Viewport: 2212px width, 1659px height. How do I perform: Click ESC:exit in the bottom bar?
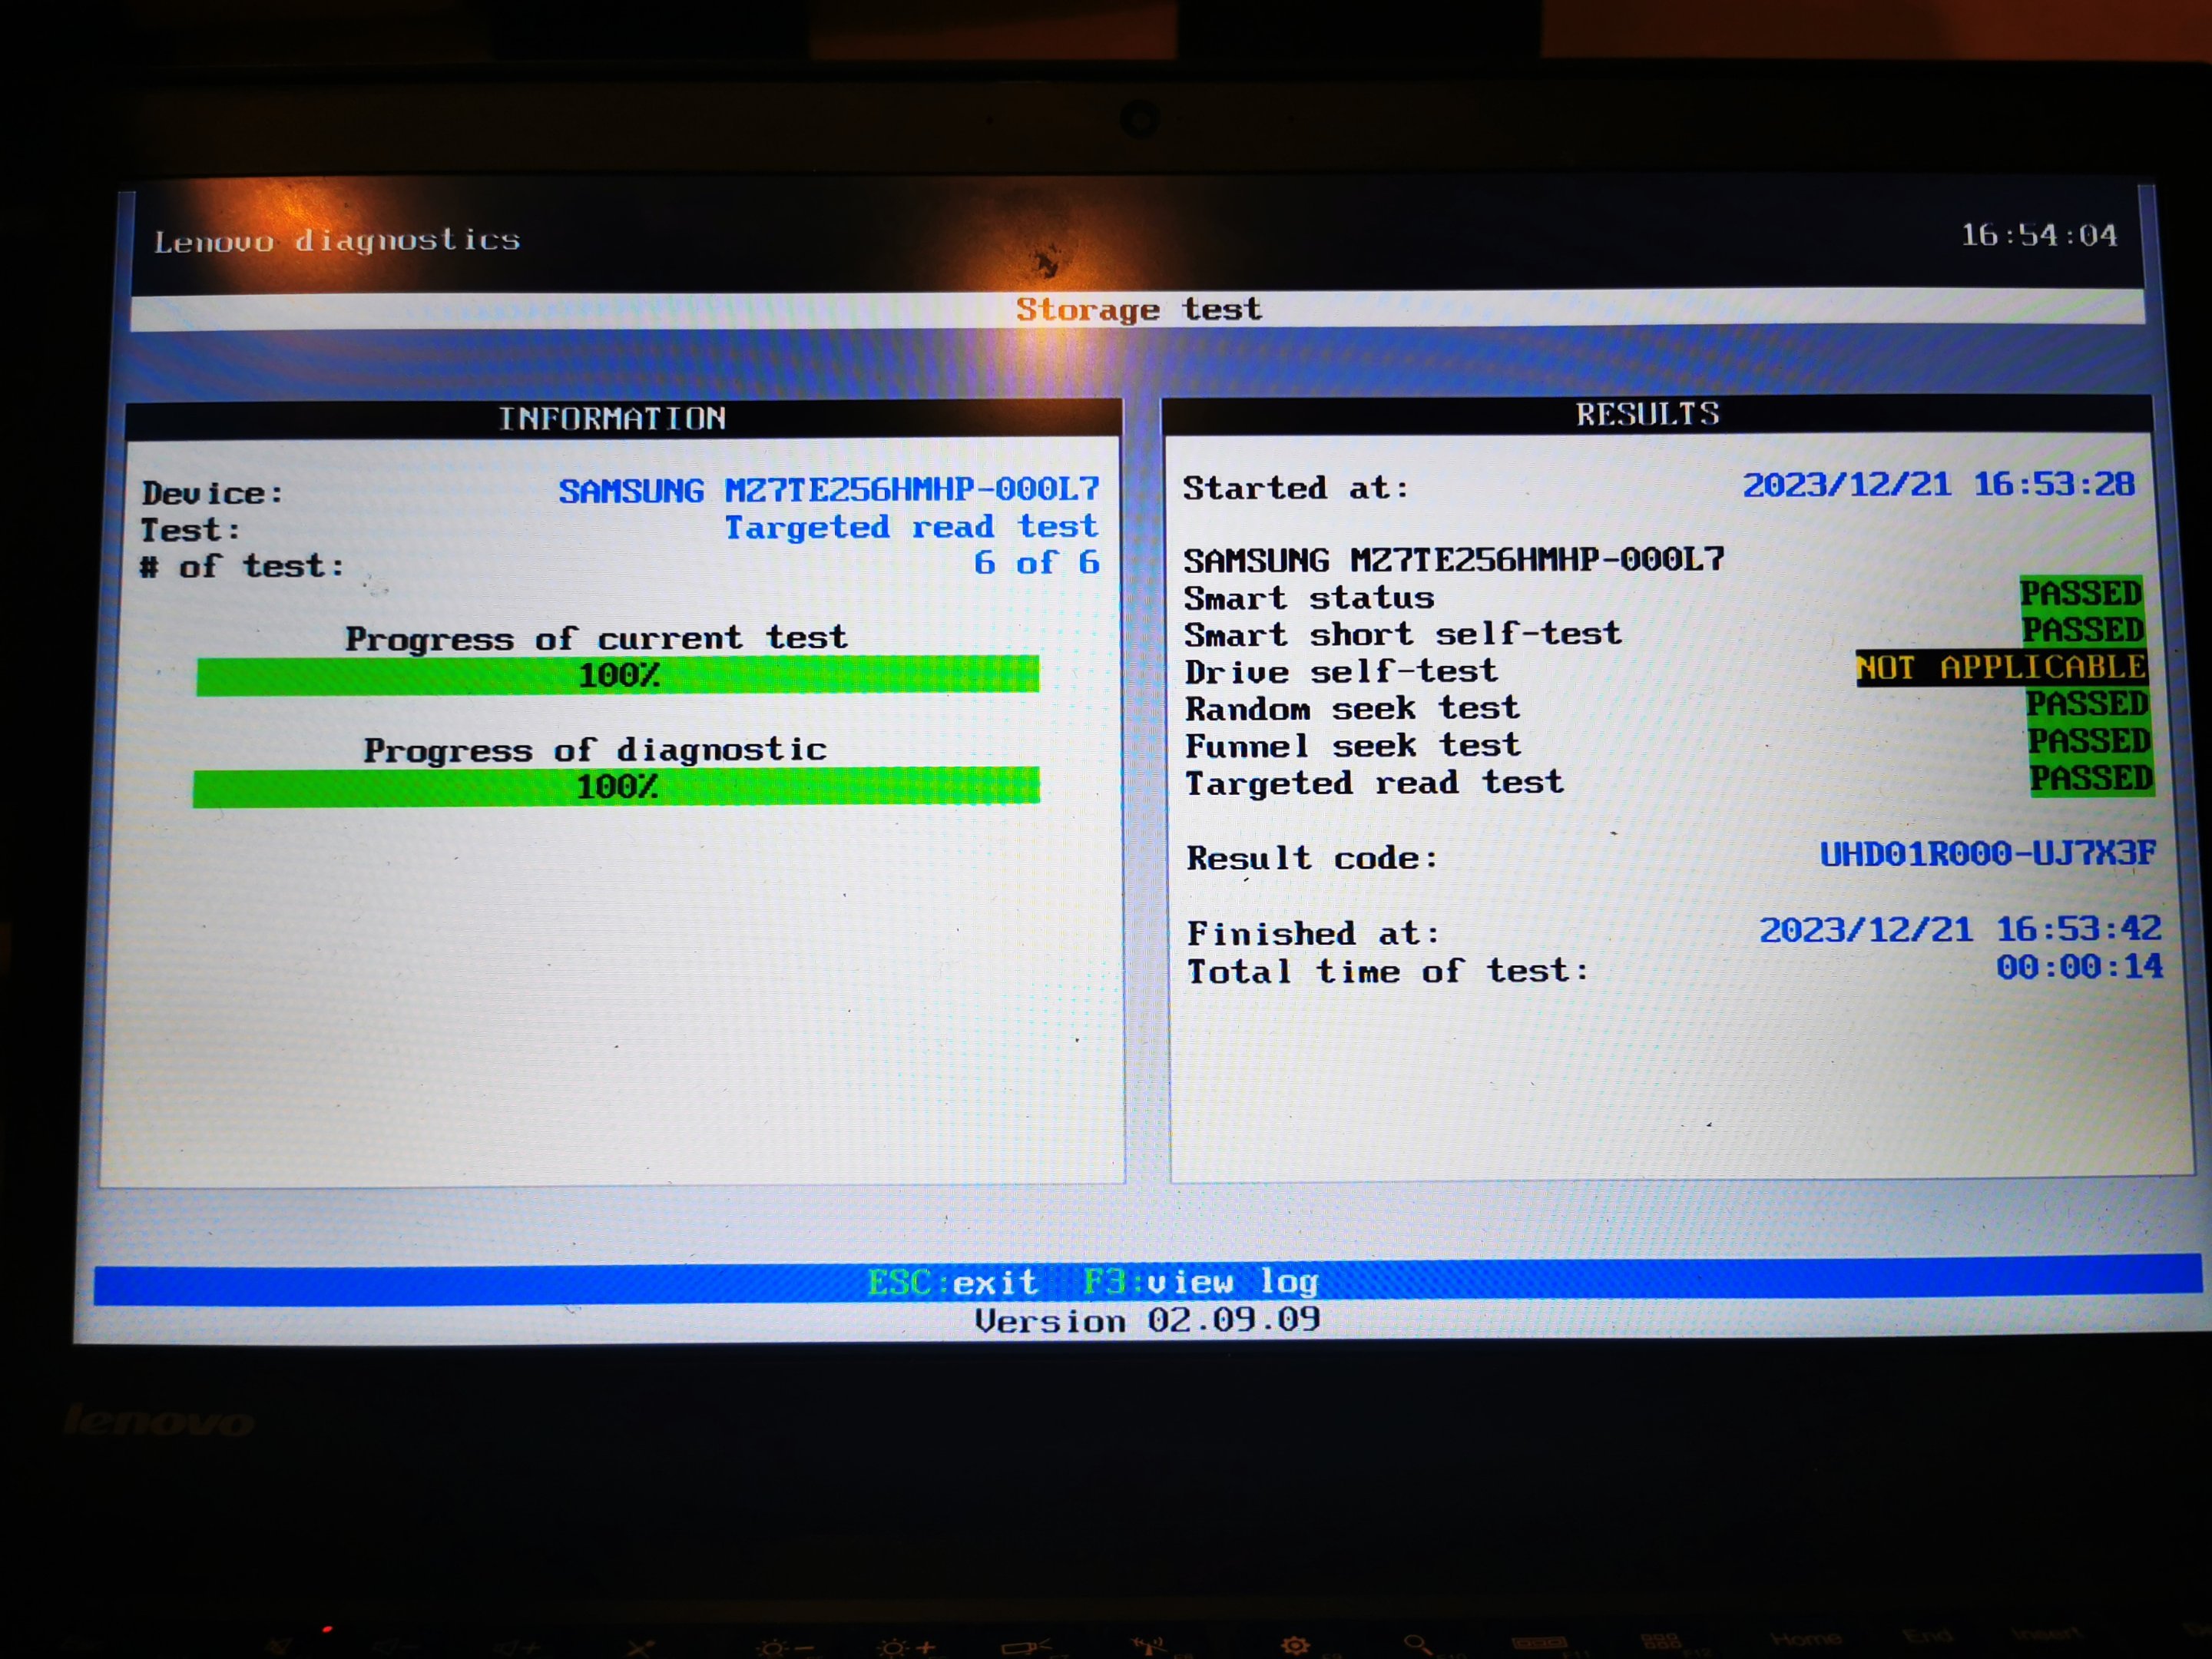[952, 1282]
